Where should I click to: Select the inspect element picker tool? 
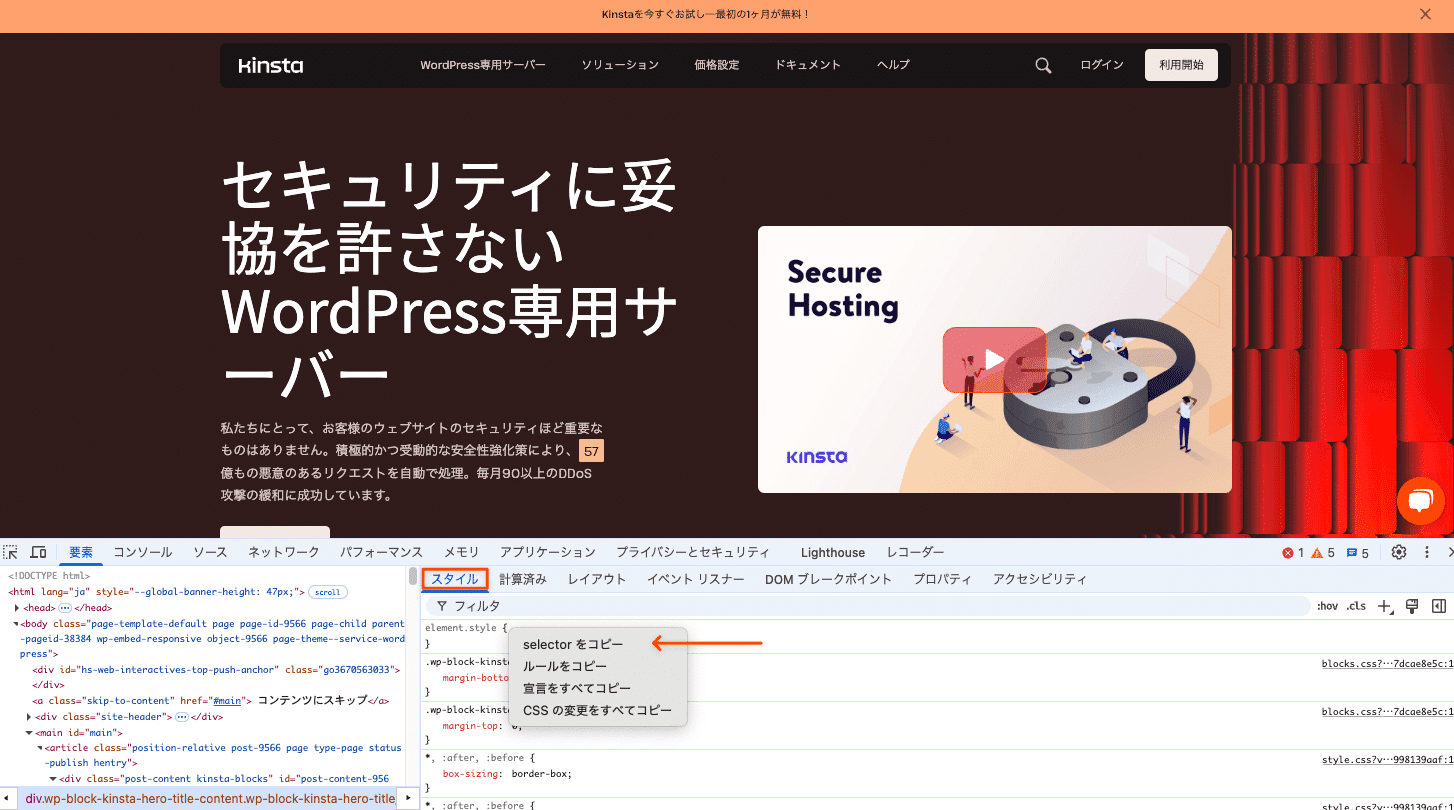point(11,551)
